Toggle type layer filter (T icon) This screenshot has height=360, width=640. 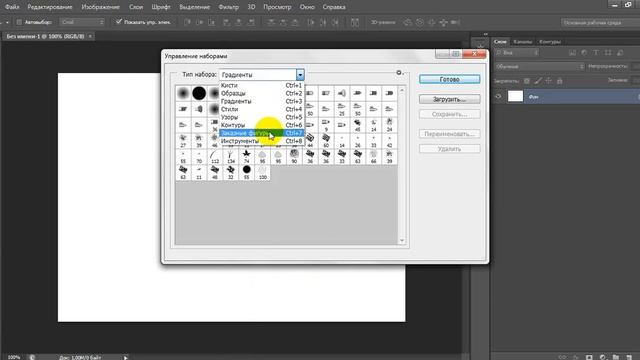[x=596, y=53]
